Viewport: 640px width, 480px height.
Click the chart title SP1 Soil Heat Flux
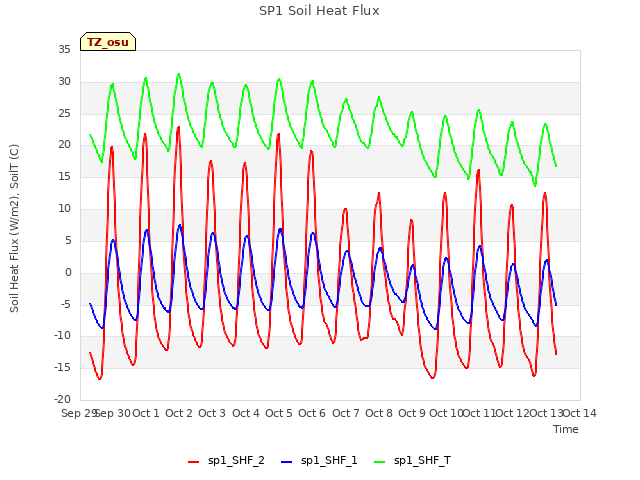point(319,11)
